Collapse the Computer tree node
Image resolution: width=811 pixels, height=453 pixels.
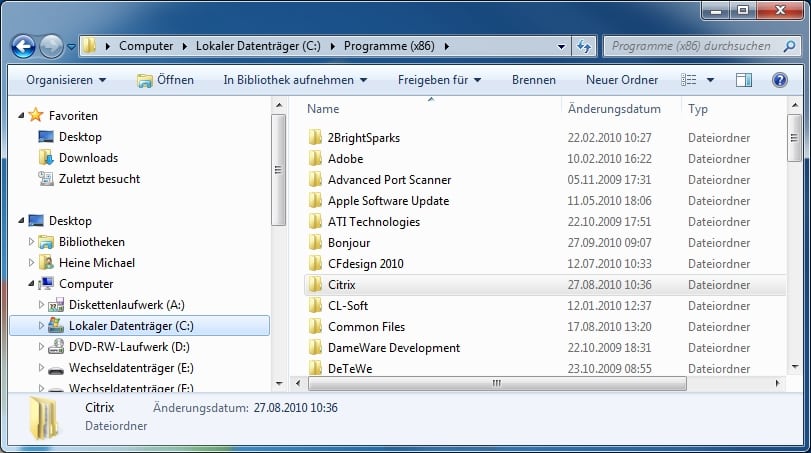pyautogui.click(x=32, y=284)
